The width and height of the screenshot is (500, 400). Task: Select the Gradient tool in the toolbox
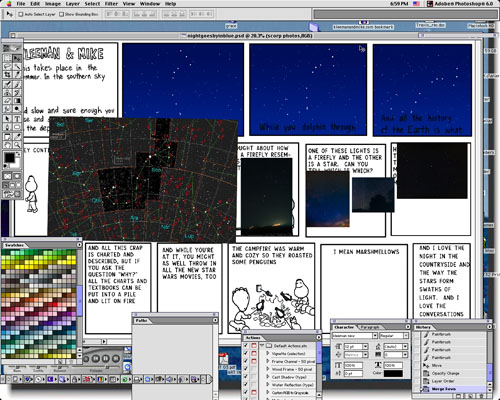(17, 100)
